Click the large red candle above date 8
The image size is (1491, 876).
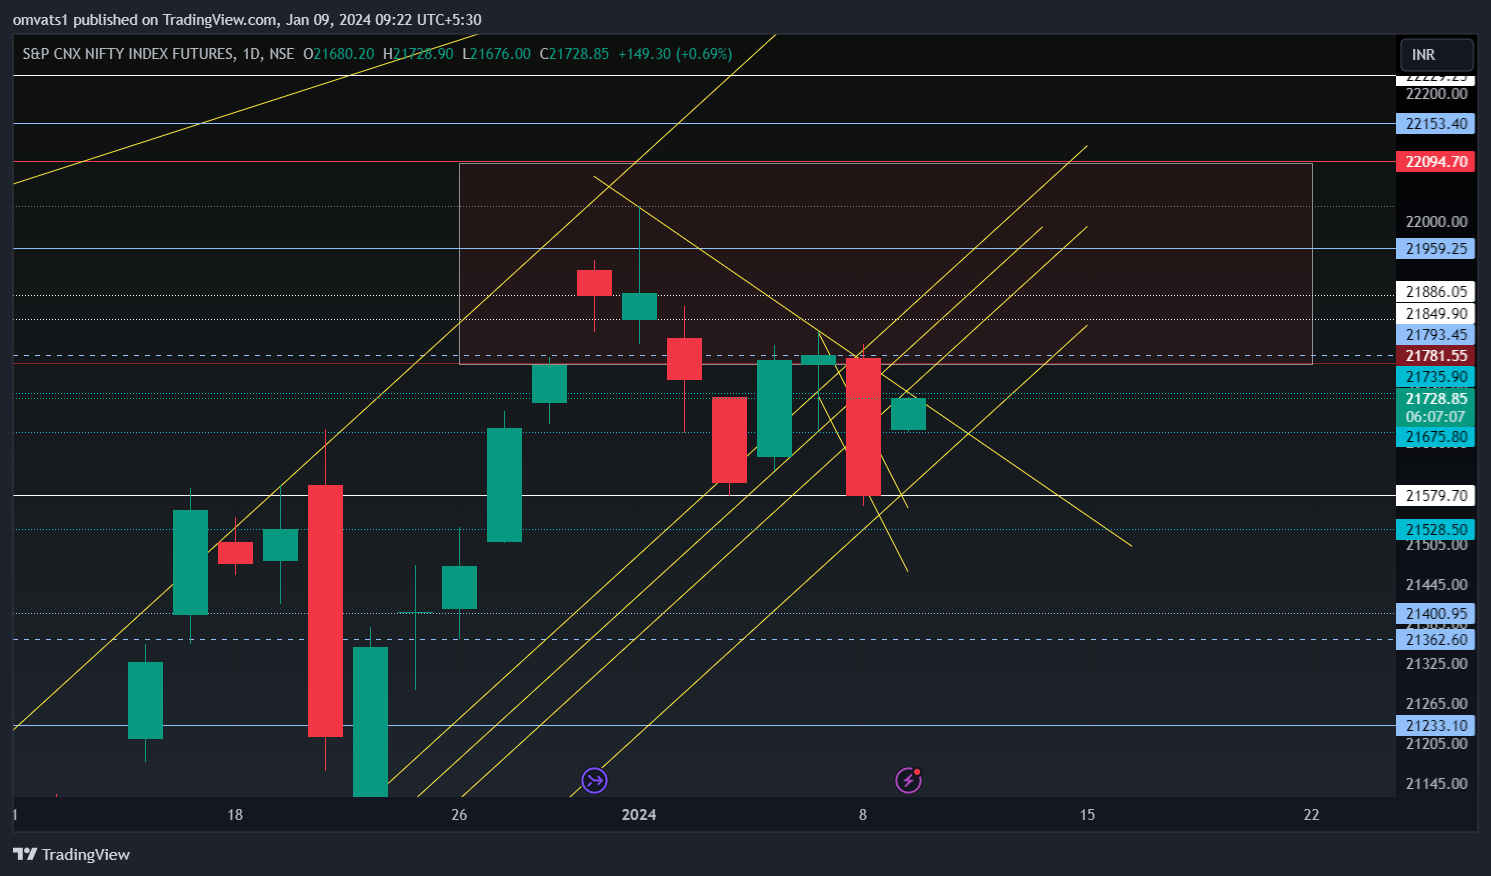click(x=863, y=426)
